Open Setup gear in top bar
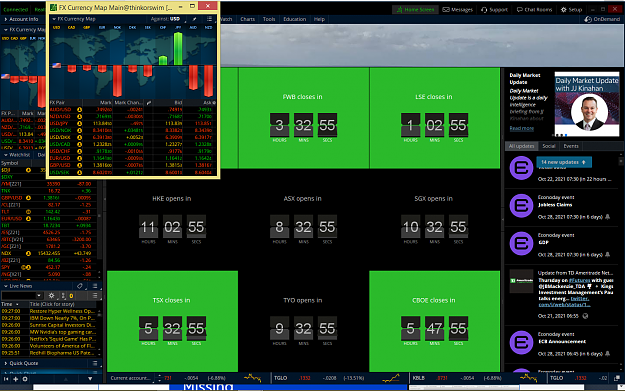This screenshot has width=625, height=391. [571, 10]
